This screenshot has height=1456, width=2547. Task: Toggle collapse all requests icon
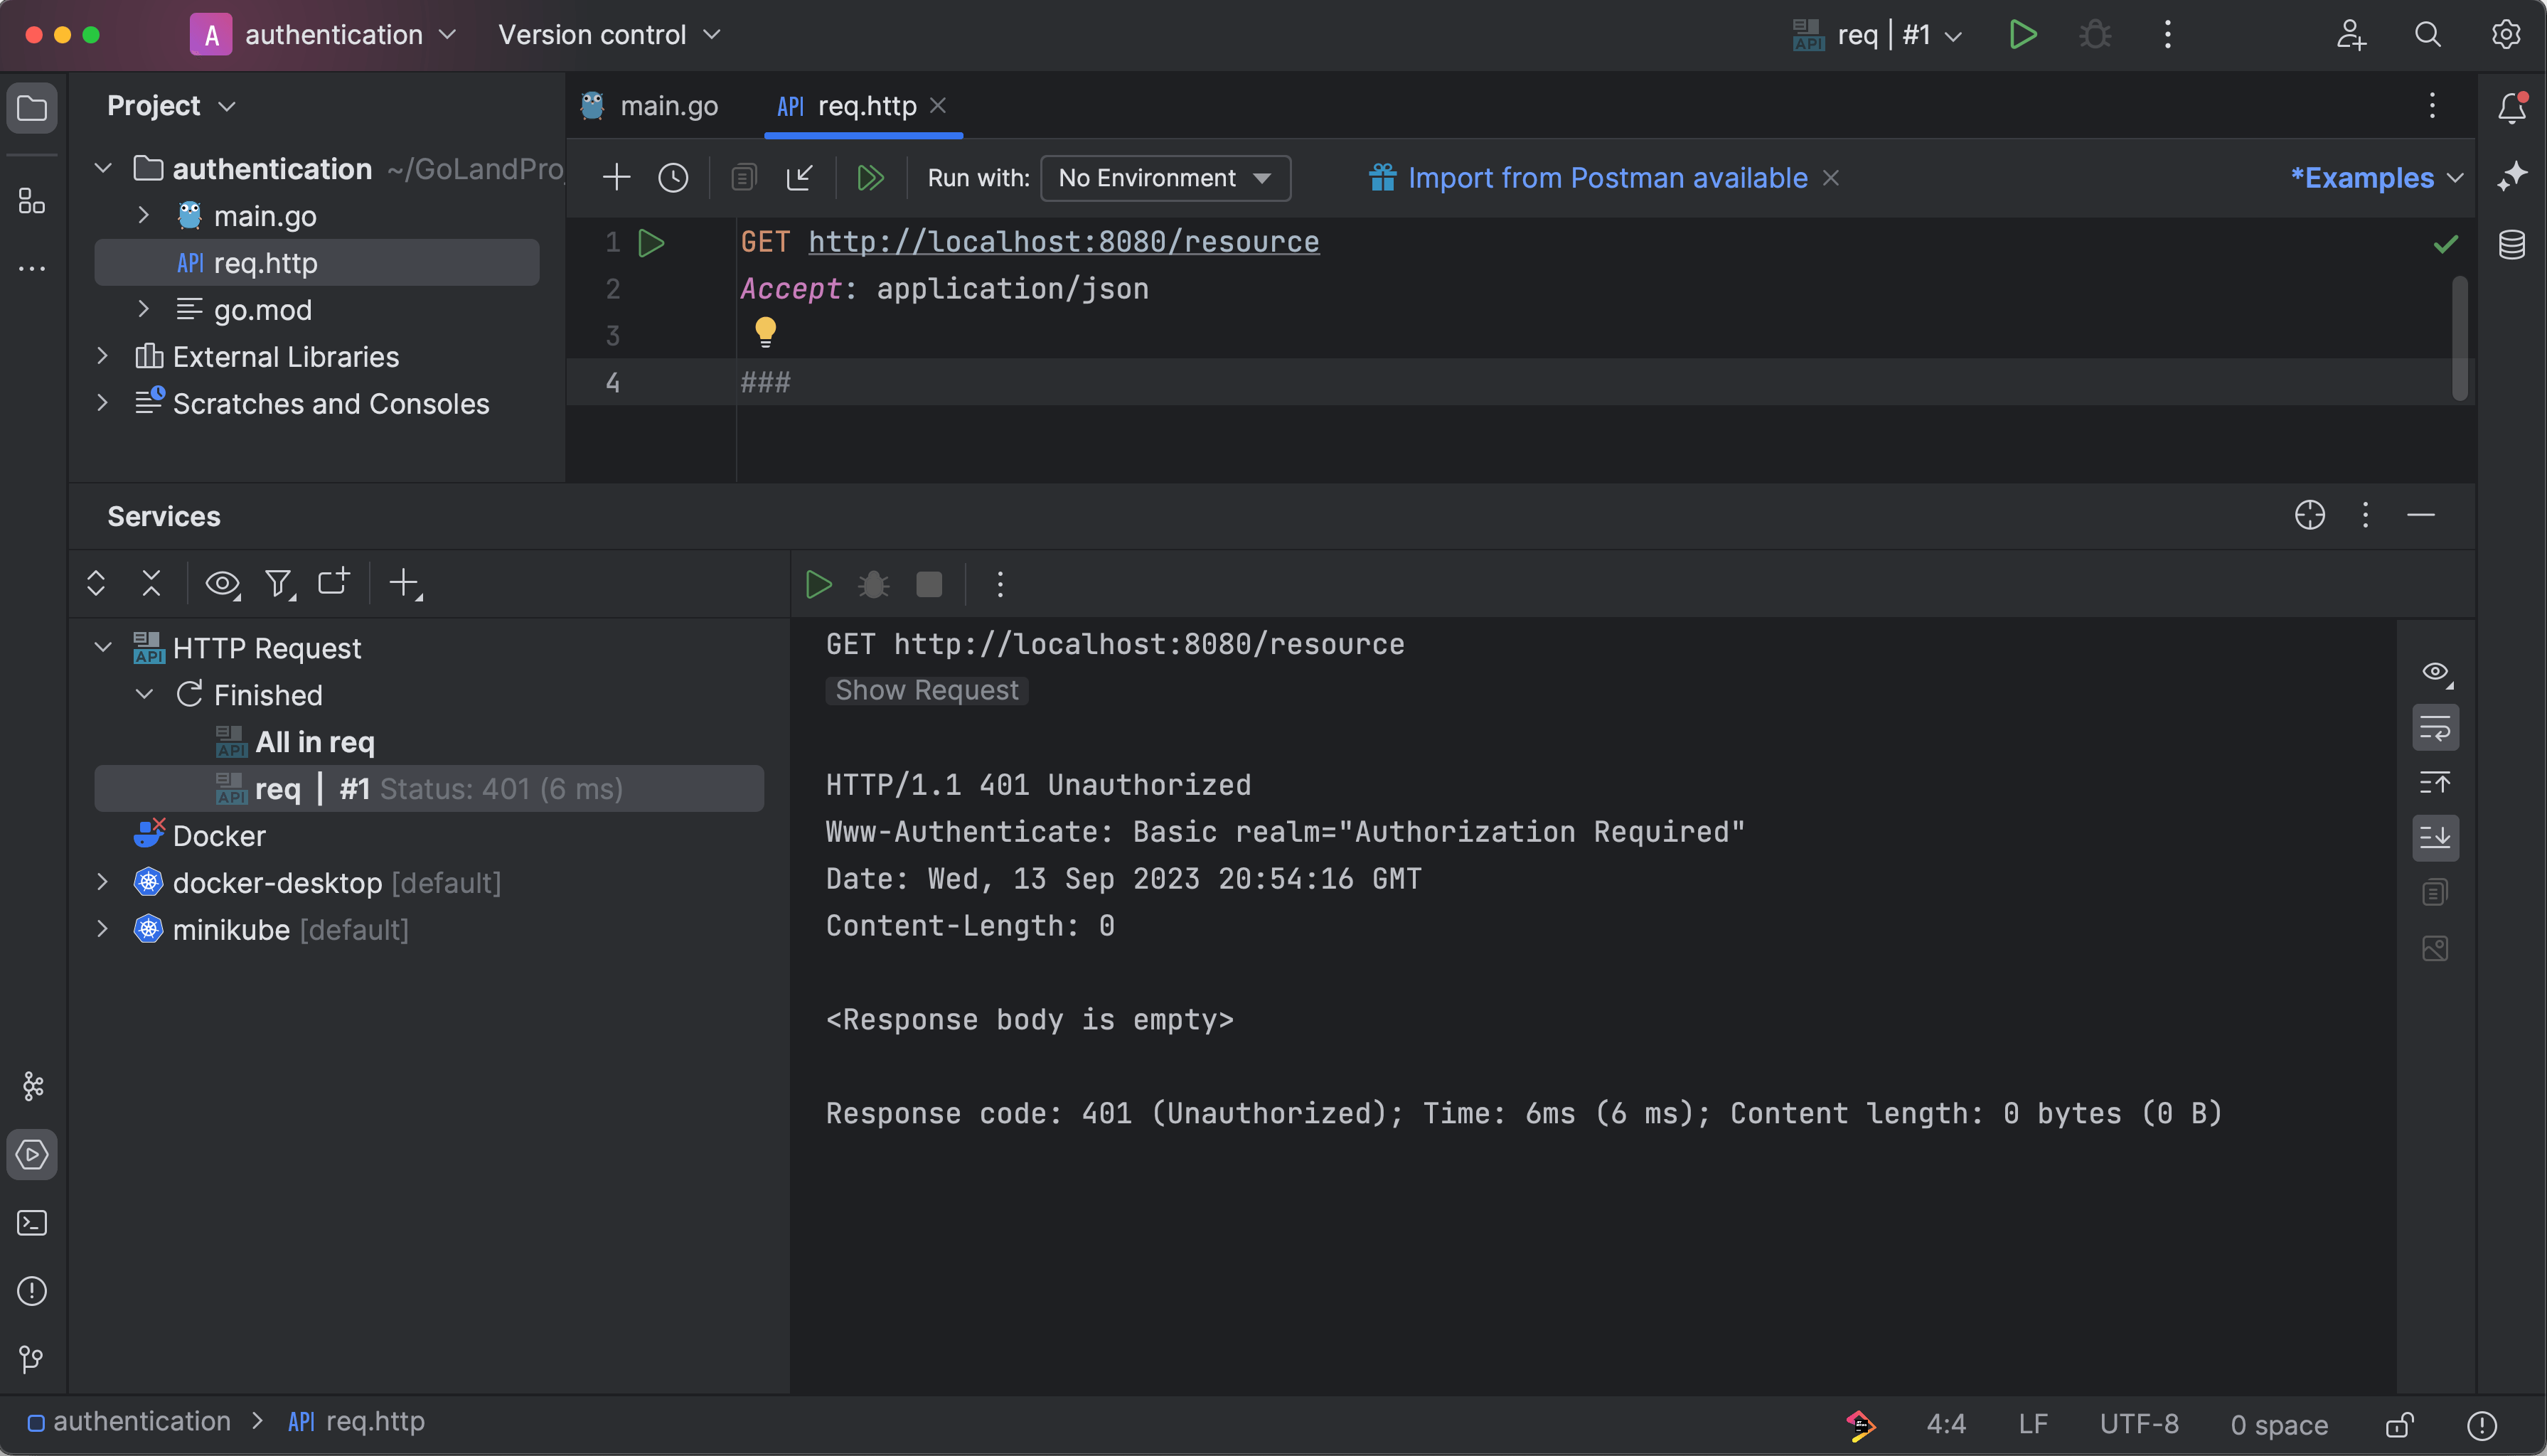(x=151, y=583)
